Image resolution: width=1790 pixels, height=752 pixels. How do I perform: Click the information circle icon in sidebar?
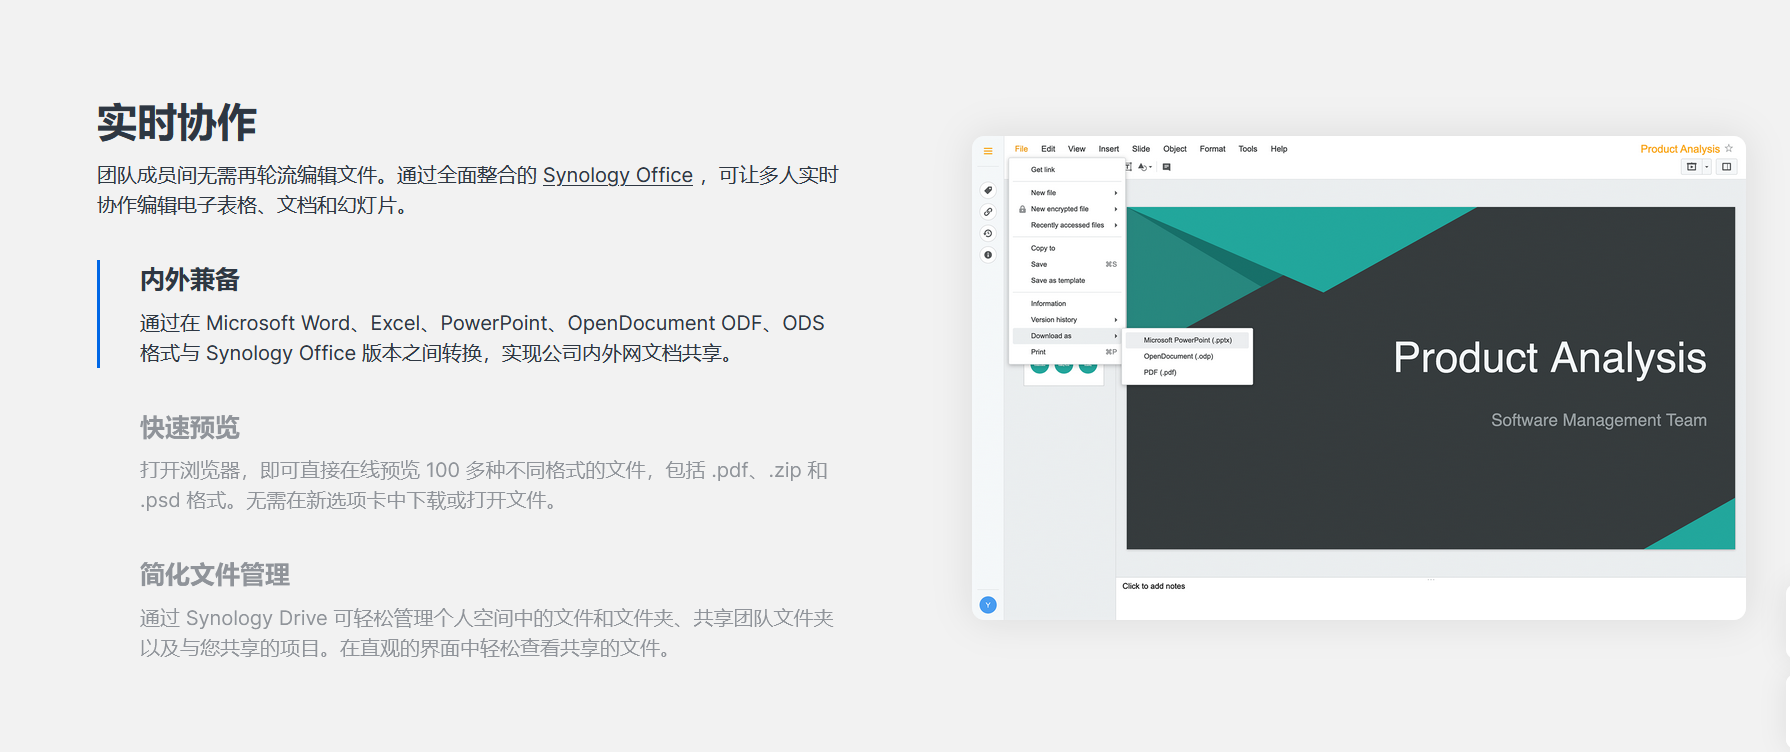[x=988, y=255]
